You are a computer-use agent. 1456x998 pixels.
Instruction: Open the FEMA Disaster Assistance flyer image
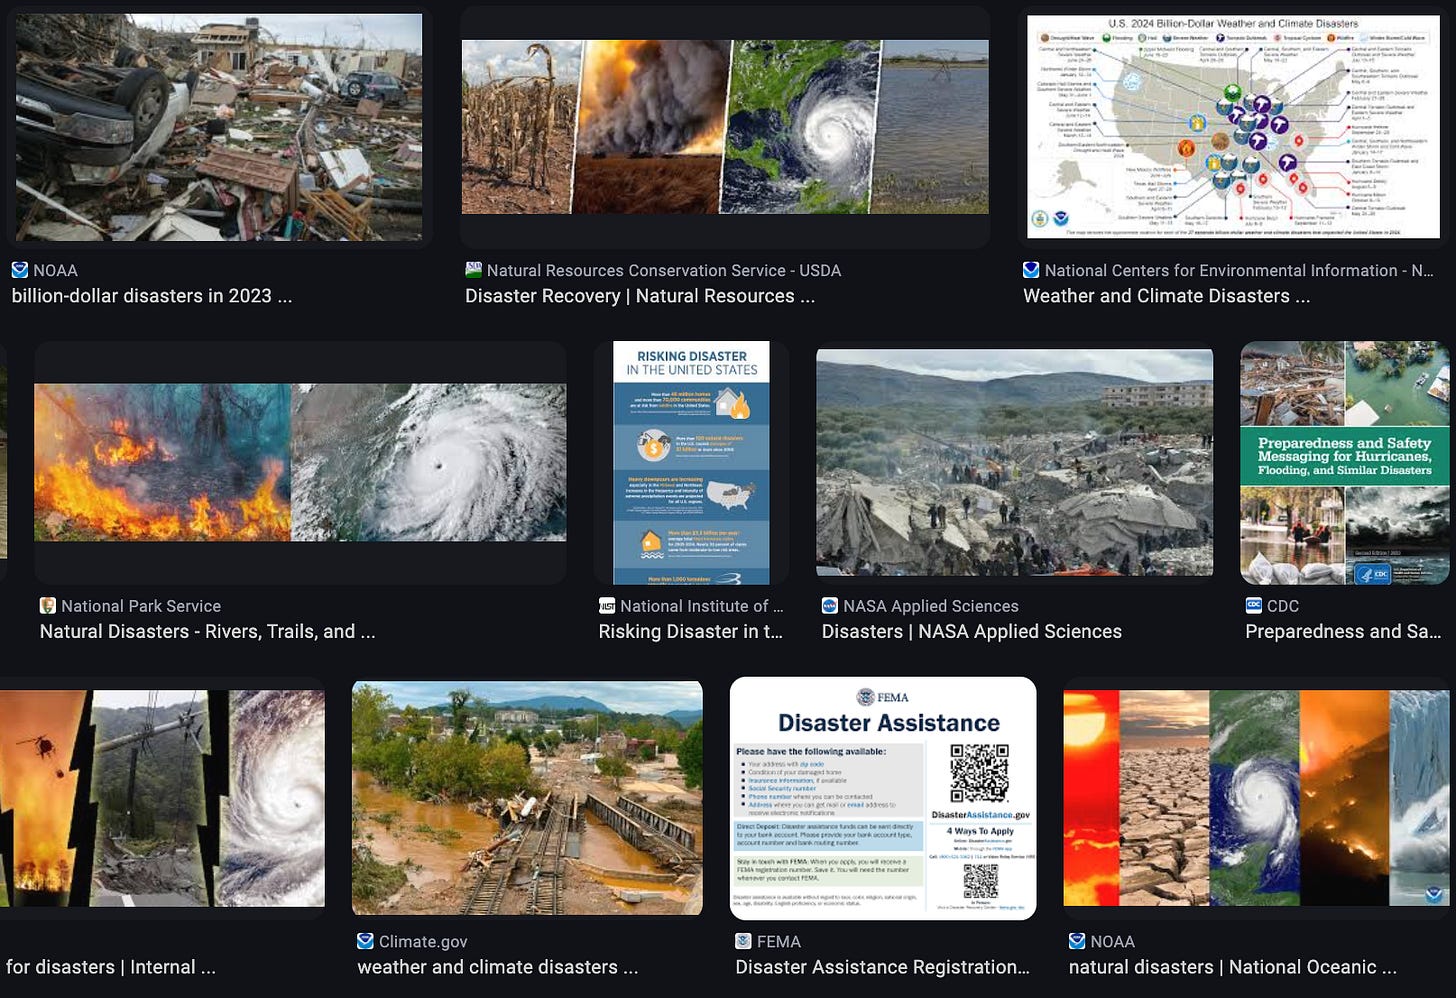(883, 798)
